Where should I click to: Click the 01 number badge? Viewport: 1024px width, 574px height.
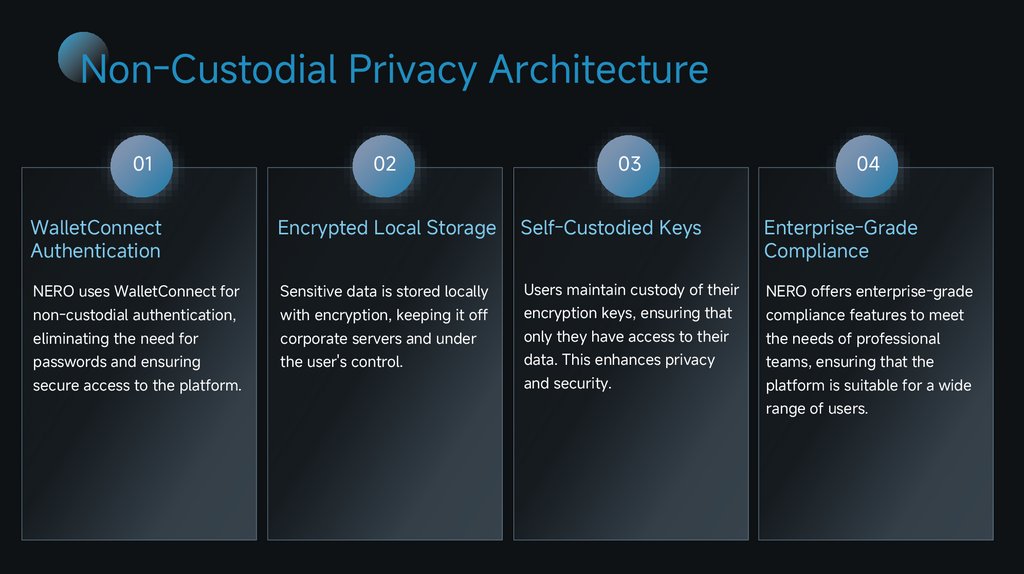142,164
